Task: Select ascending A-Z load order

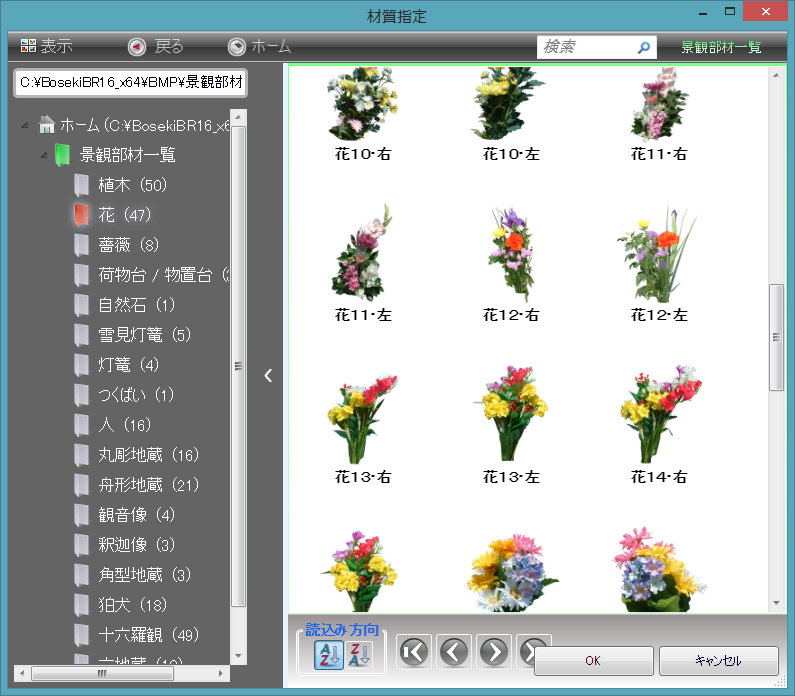Action: pyautogui.click(x=329, y=655)
